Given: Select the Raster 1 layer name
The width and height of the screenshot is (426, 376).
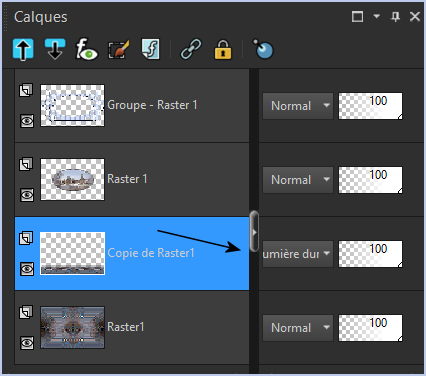Looking at the screenshot, I should (x=127, y=179).
